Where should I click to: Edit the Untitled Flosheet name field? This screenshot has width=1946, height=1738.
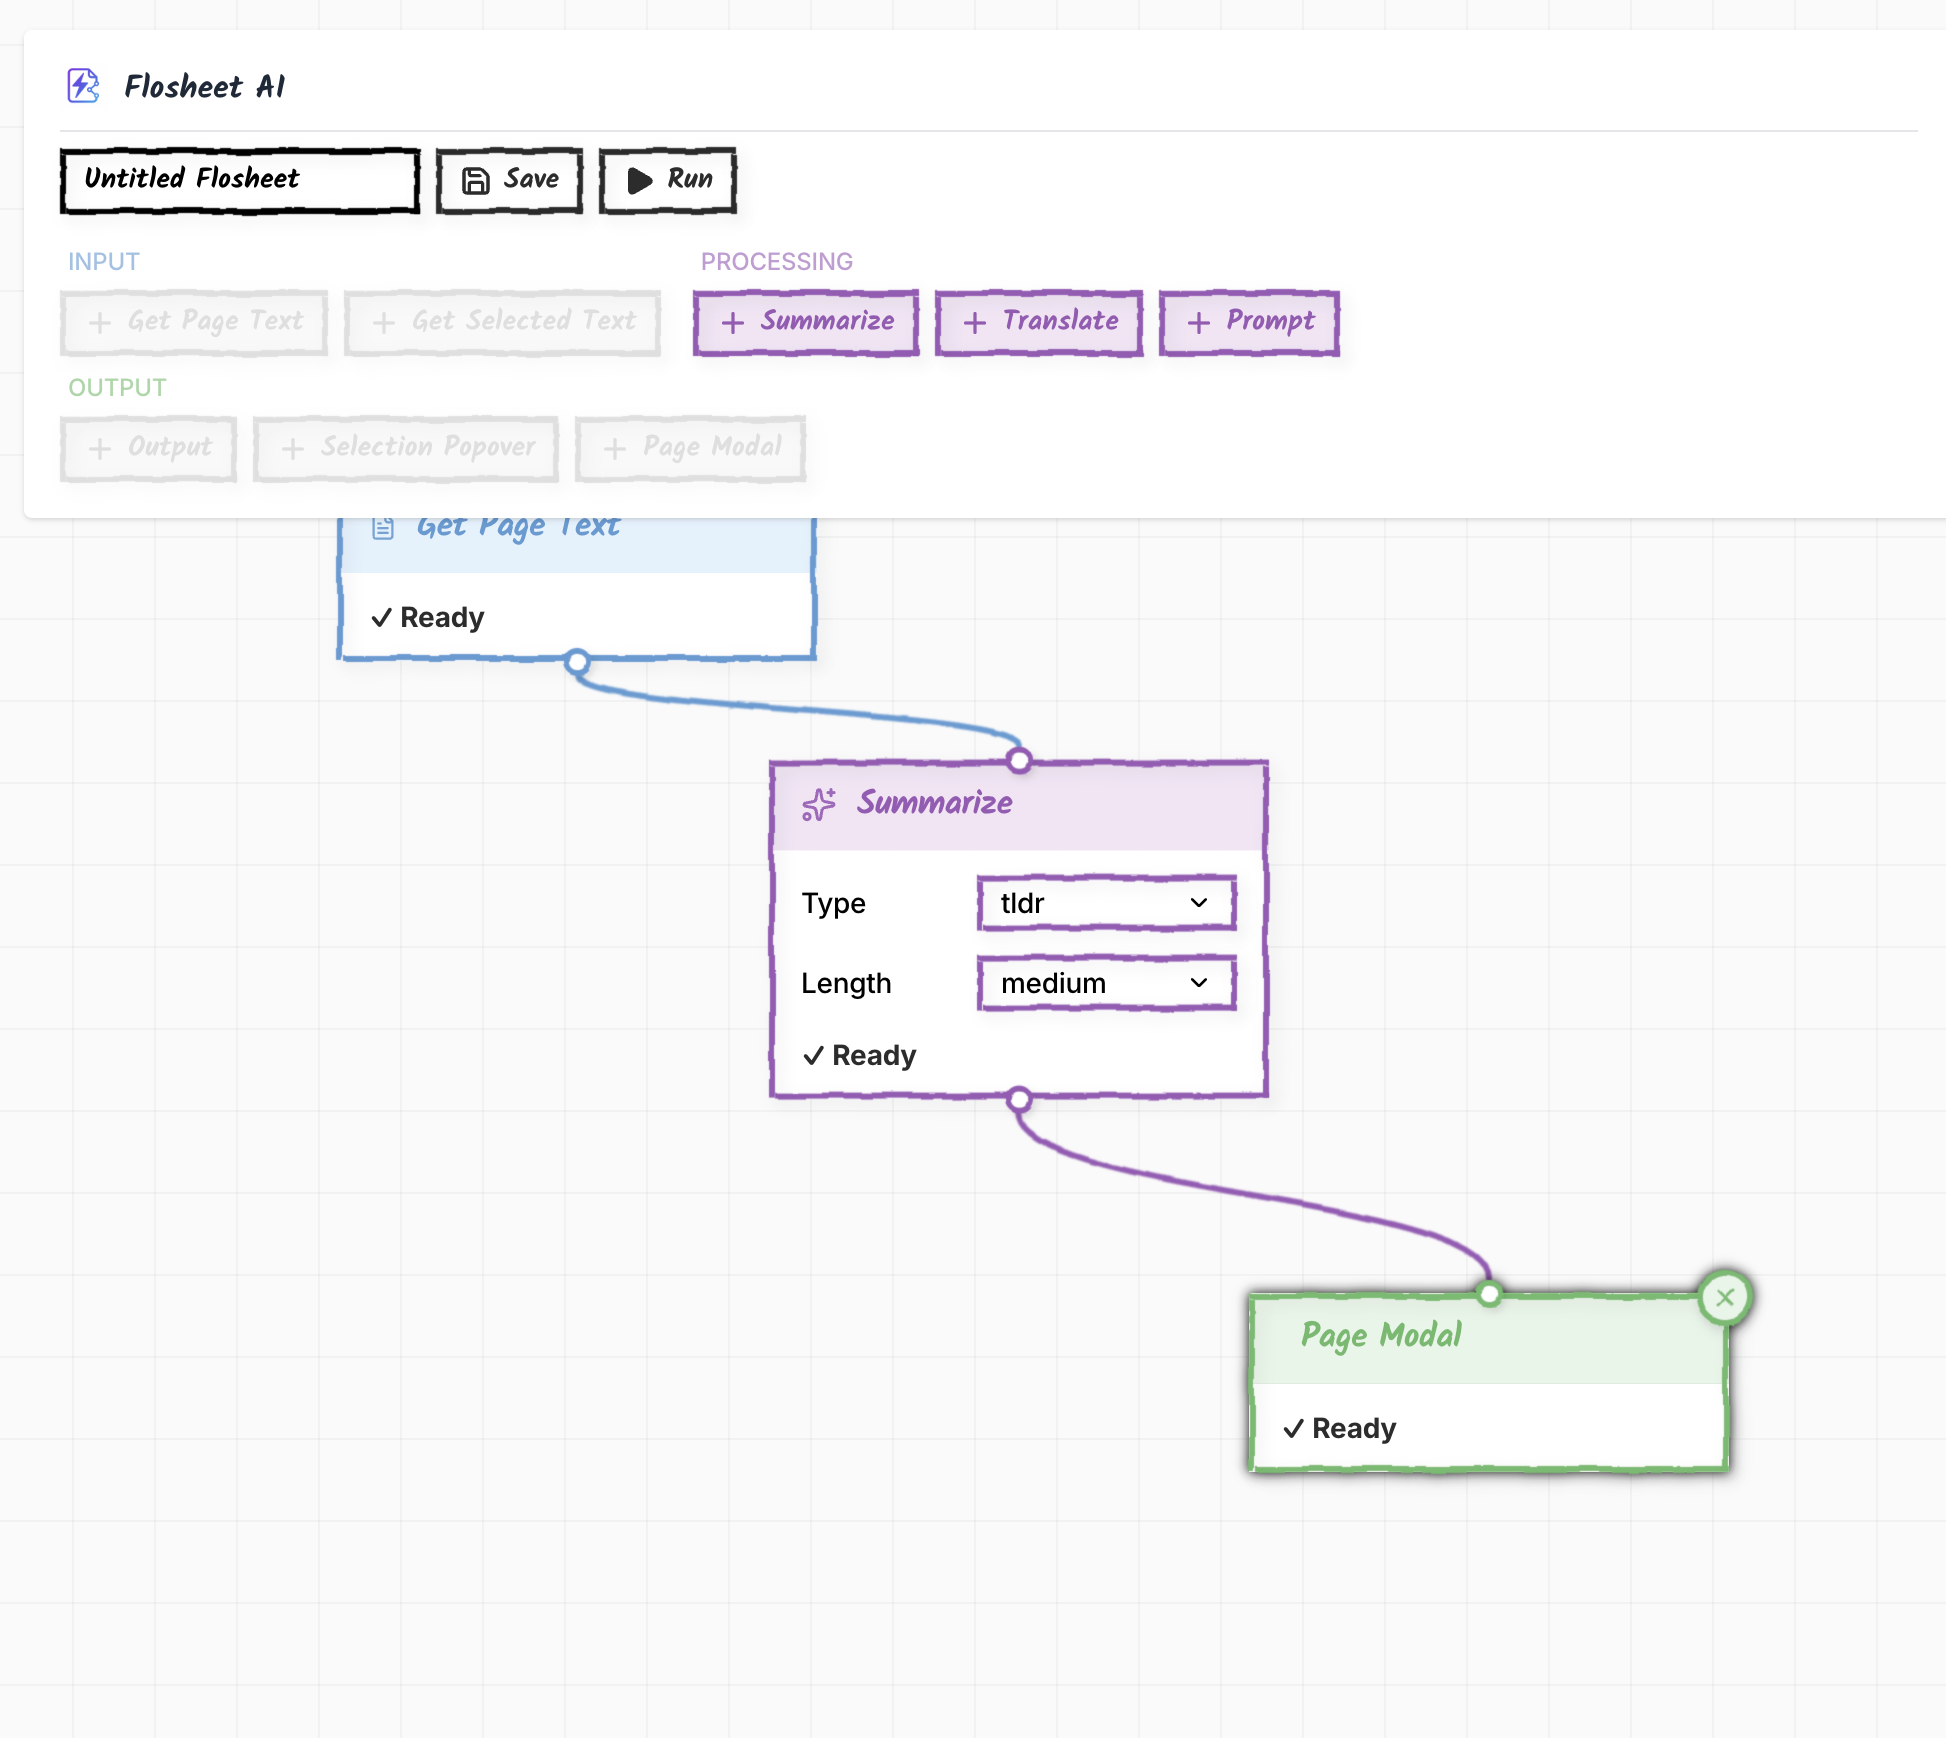239,180
